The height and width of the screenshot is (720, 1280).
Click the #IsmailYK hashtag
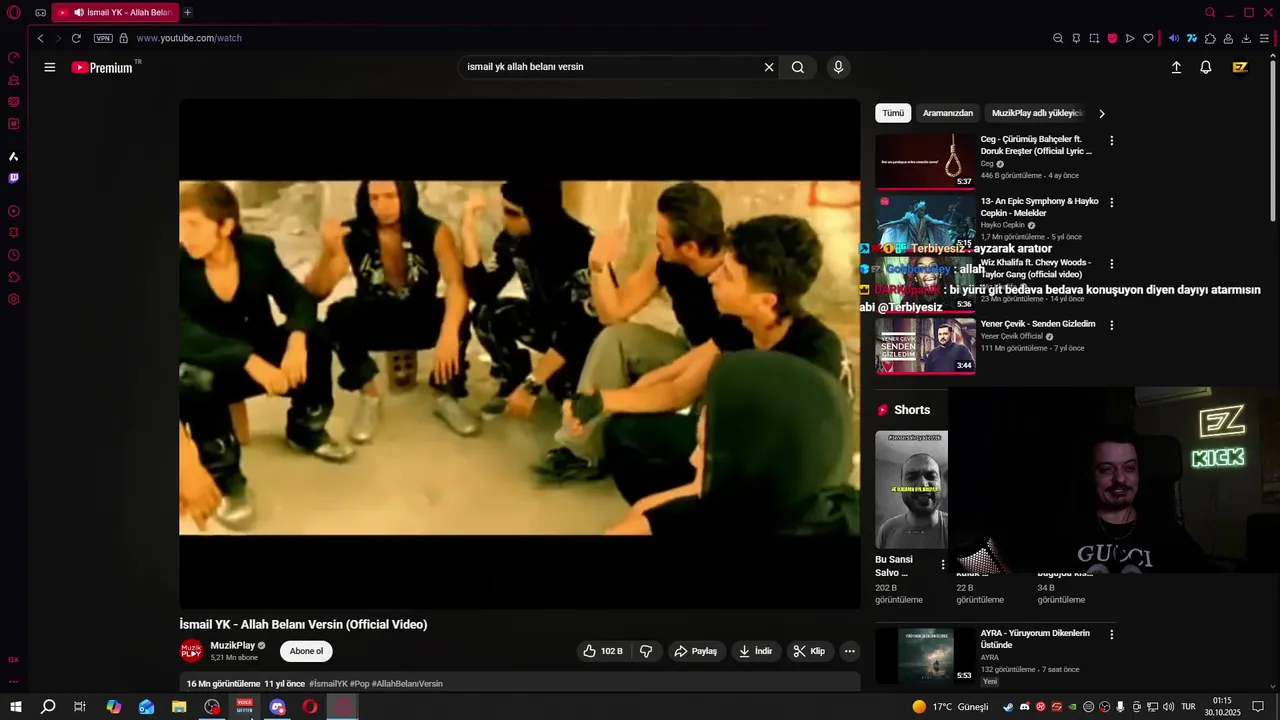tap(328, 684)
